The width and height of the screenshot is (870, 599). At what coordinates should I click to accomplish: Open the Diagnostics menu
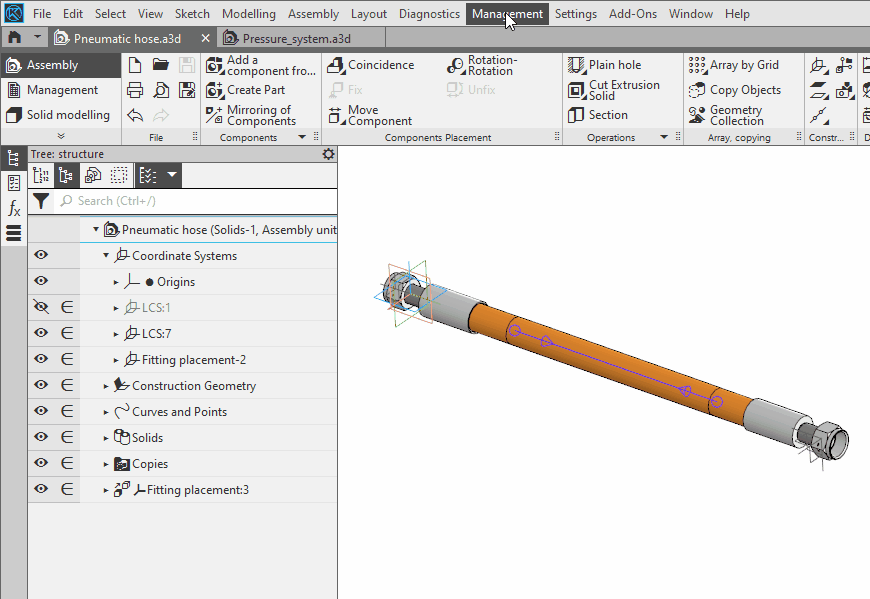click(x=429, y=14)
